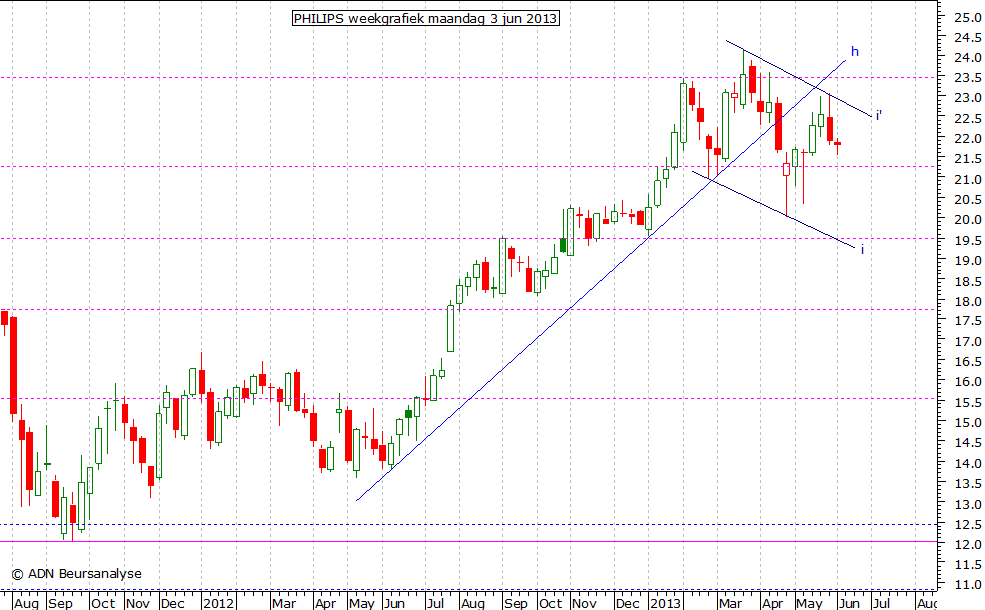Image resolution: width=985 pixels, height=610 pixels.
Task: Click the 15.0 price axis label
Action: [967, 423]
